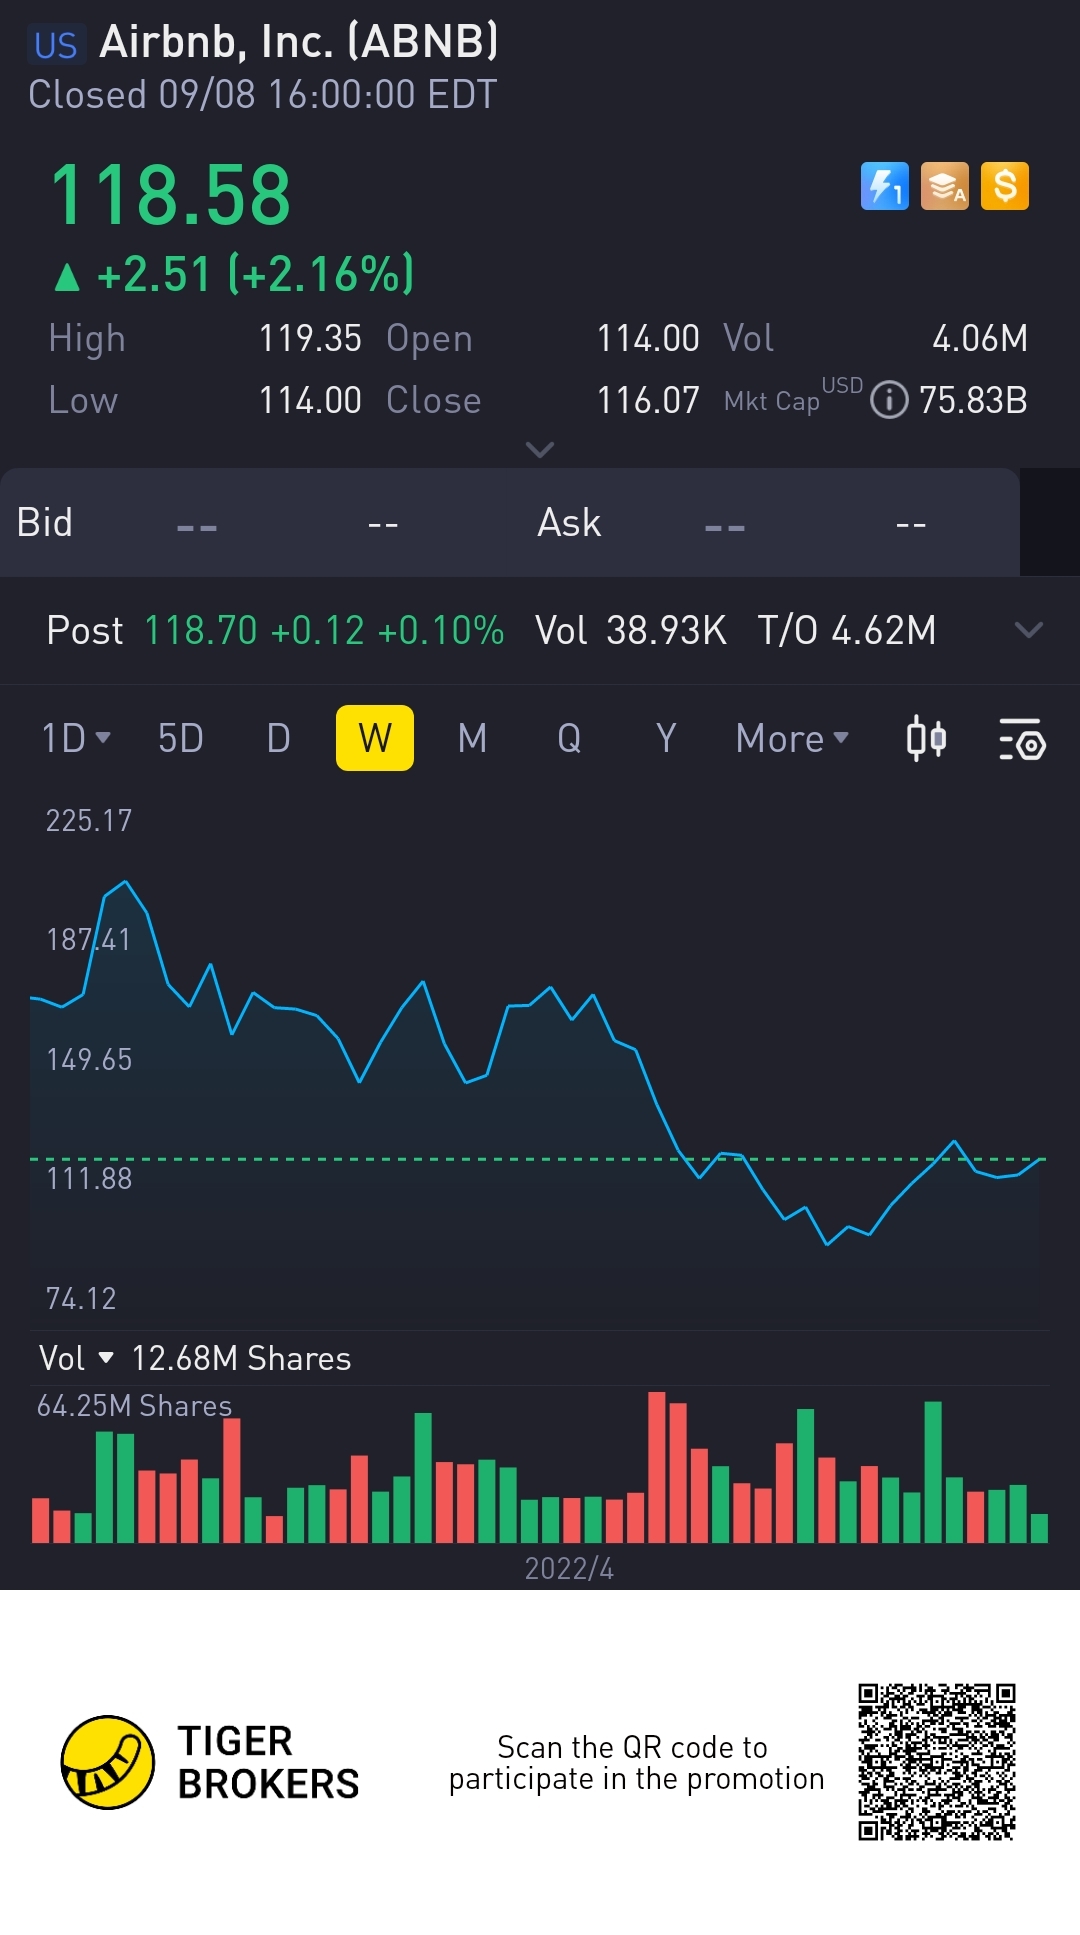Expand the quote details chevron
Viewport: 1080px width, 1935px height.
[x=540, y=450]
